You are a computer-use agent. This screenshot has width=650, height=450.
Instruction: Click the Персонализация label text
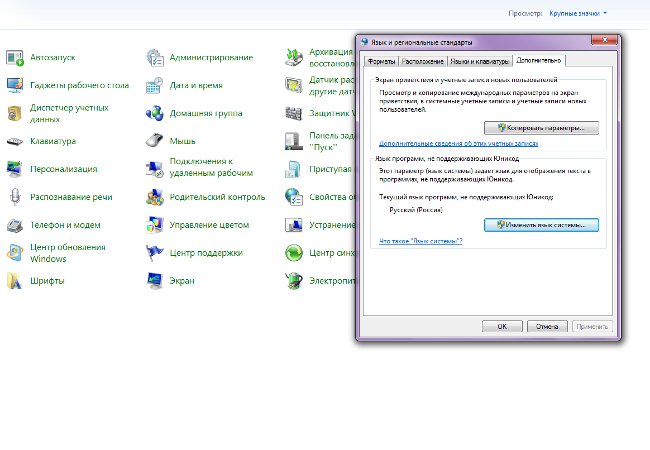[63, 169]
